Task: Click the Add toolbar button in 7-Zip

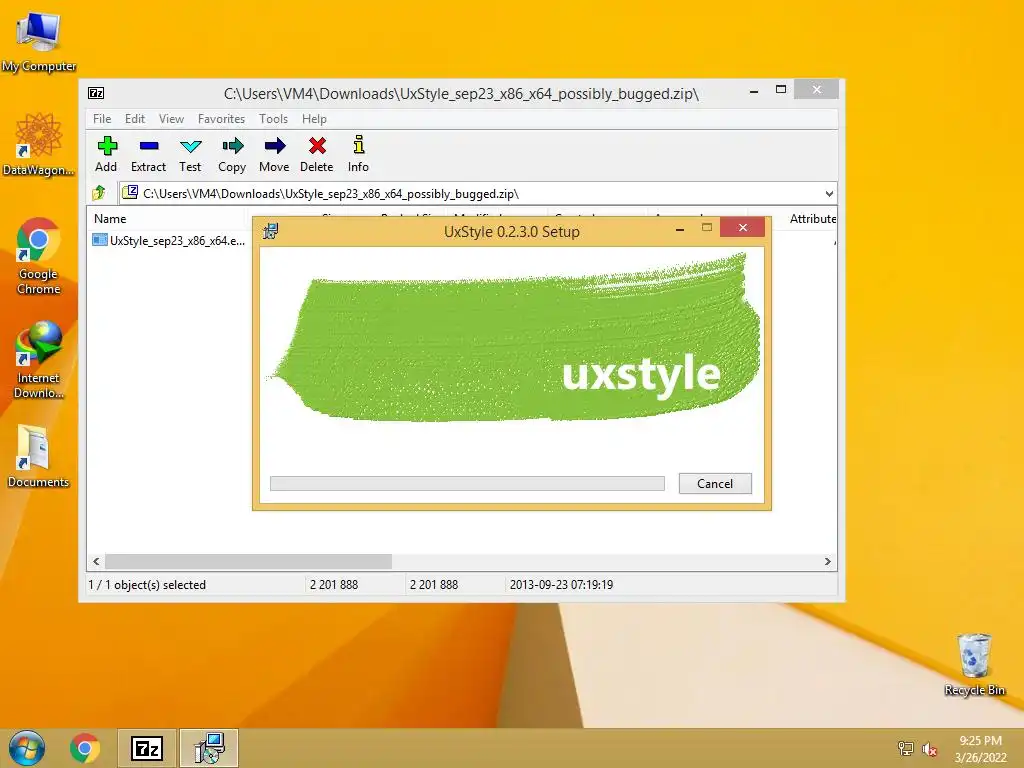Action: tap(106, 154)
